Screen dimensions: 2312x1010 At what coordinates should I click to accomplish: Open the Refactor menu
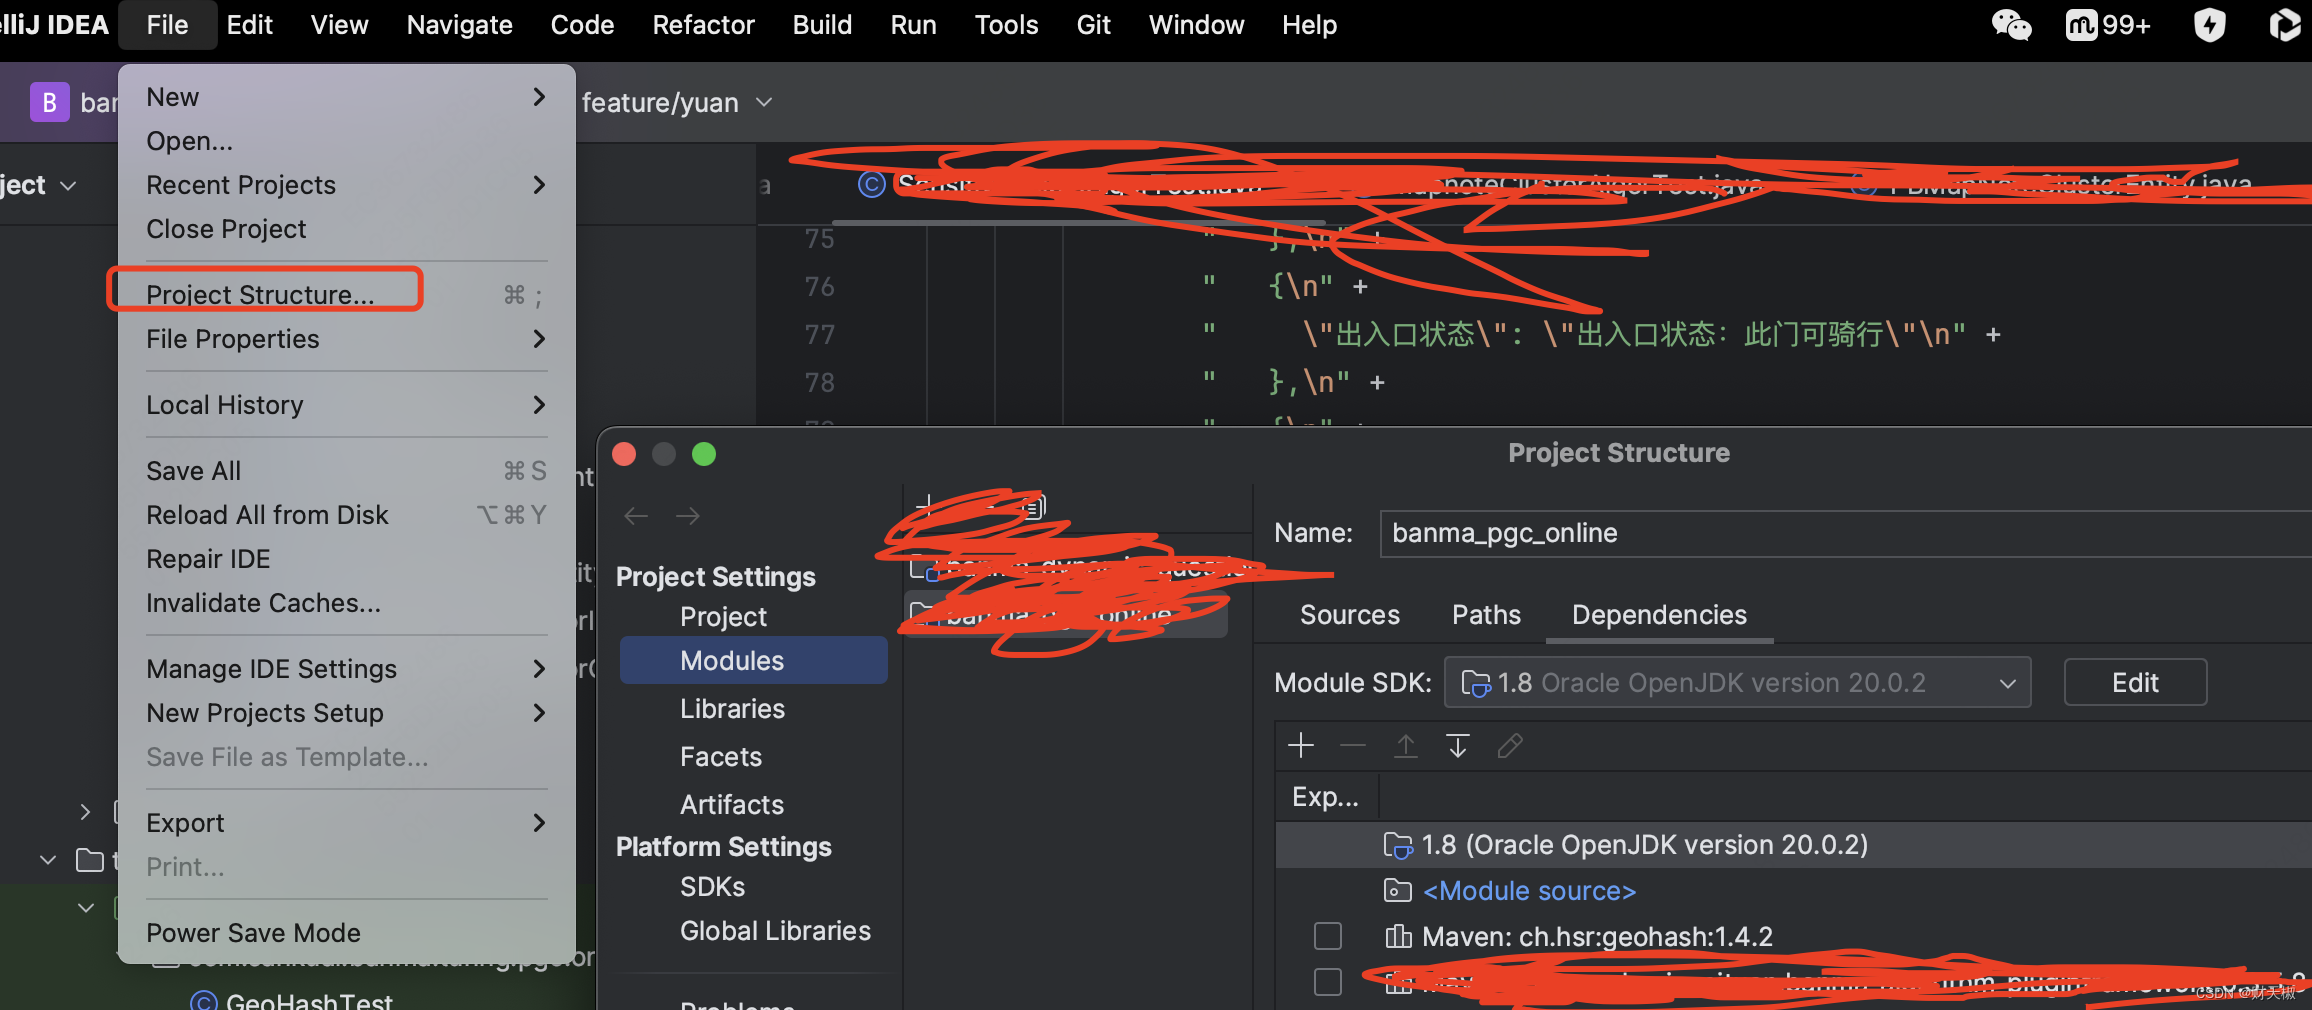tap(703, 25)
